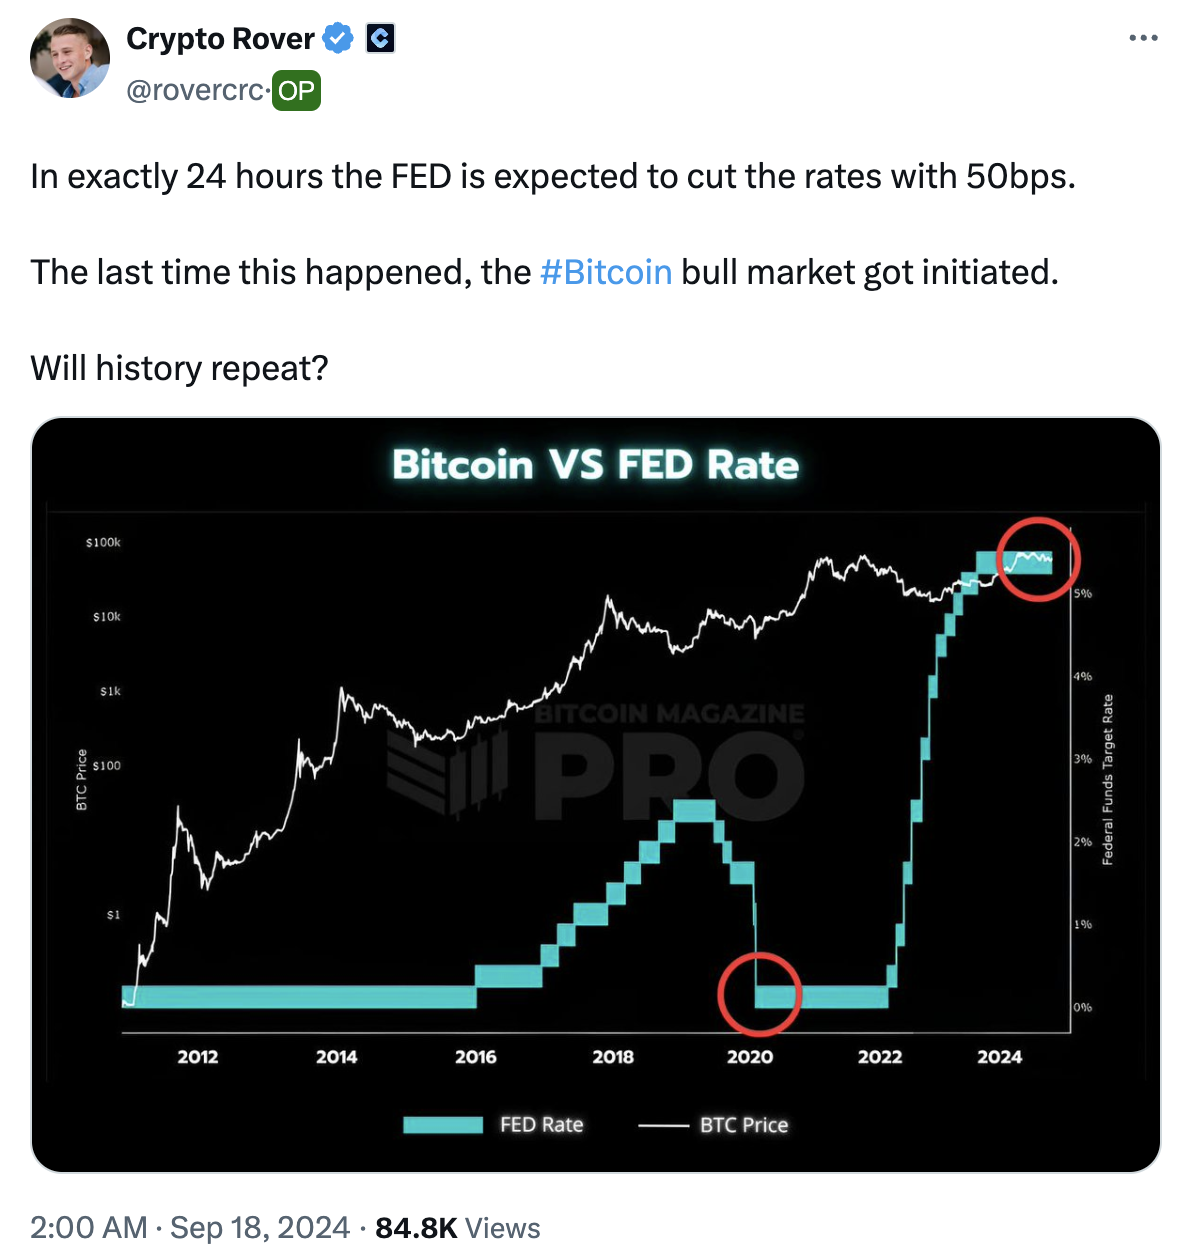Screen dimensions: 1190x1250
Task: Click the red circle near 2020 rate drop
Action: 759,993
